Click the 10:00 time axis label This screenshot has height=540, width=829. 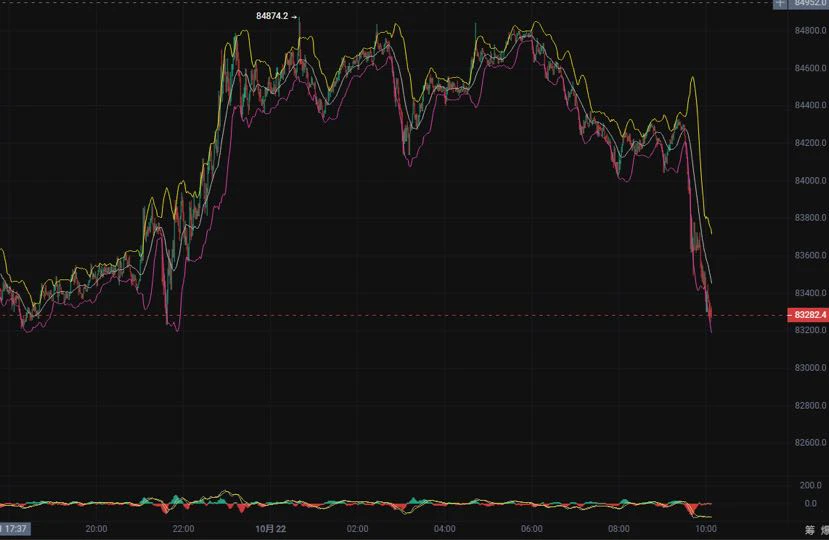click(x=706, y=529)
